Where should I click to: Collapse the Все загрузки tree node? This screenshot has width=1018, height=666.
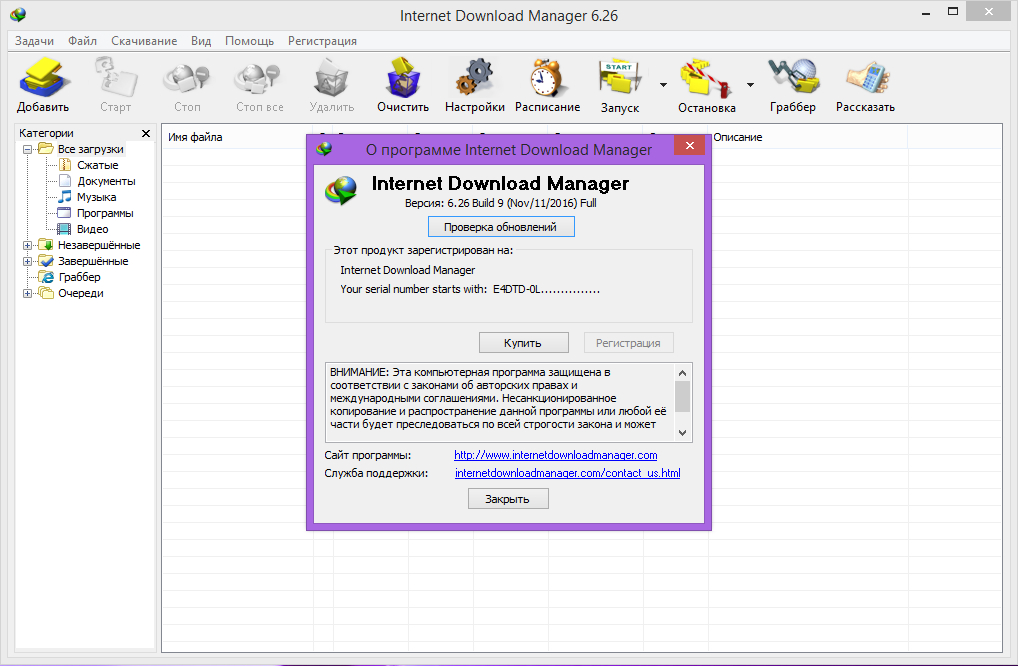27,150
